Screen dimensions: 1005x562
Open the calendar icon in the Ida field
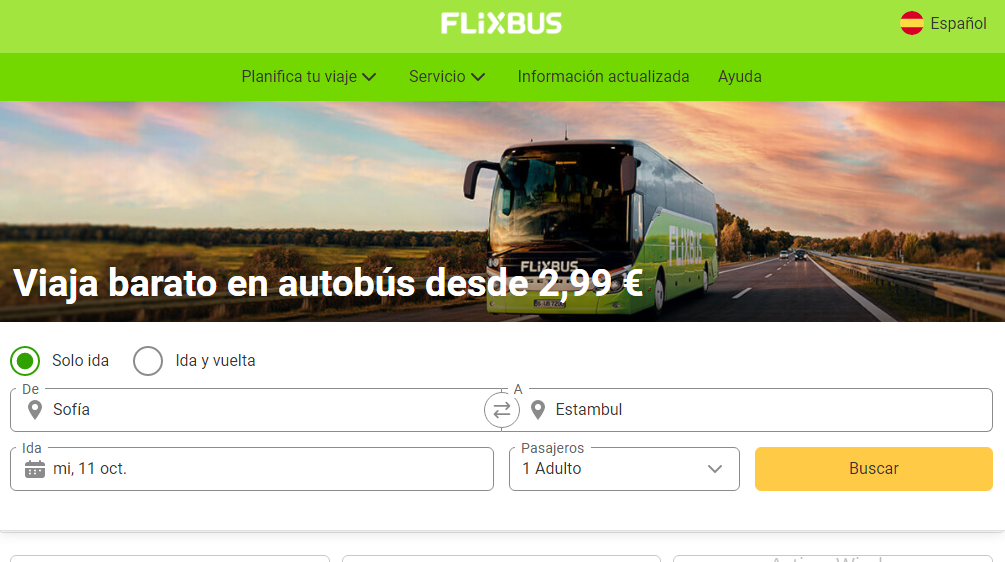pos(35,469)
